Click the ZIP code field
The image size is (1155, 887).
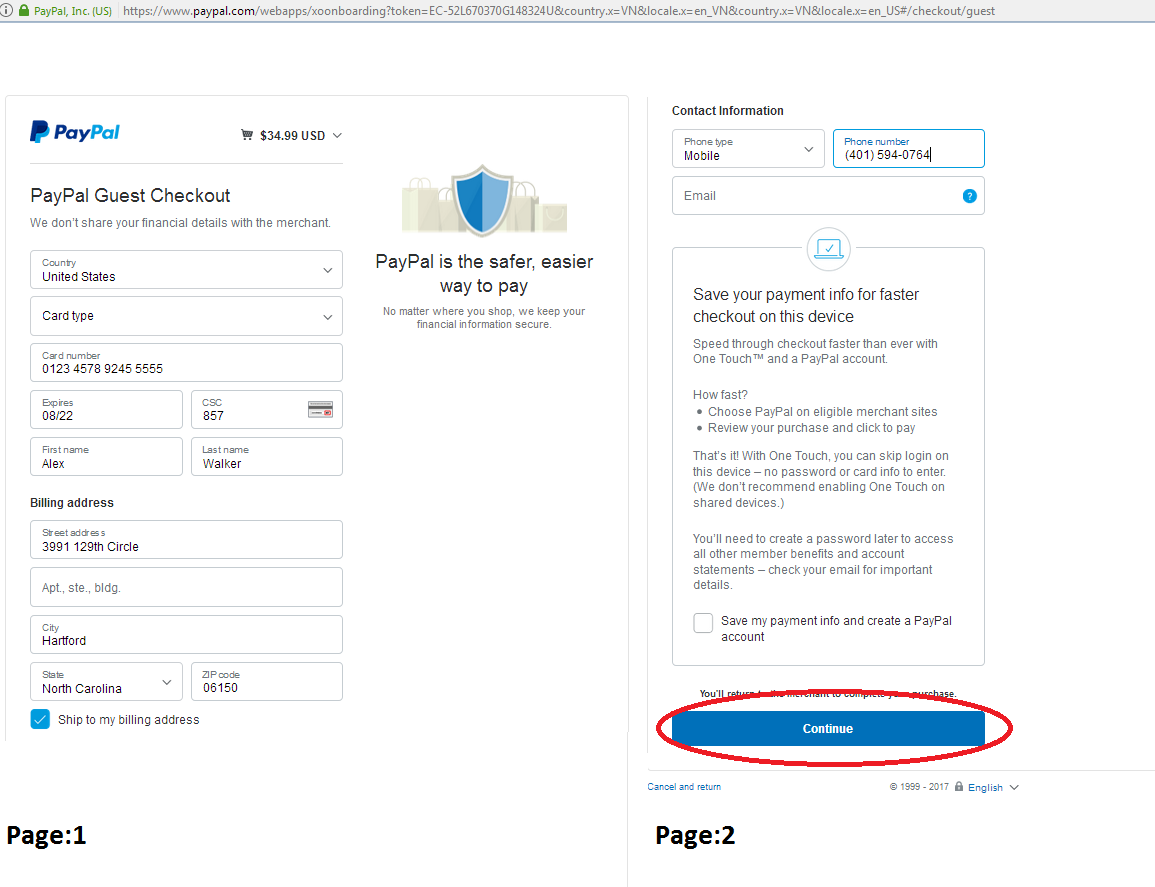tap(267, 681)
